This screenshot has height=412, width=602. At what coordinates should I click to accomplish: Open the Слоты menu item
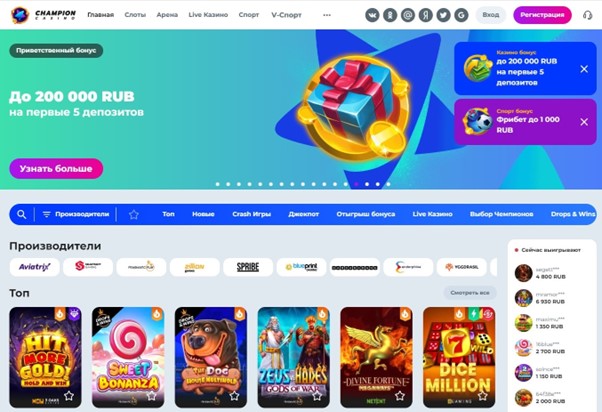point(135,15)
